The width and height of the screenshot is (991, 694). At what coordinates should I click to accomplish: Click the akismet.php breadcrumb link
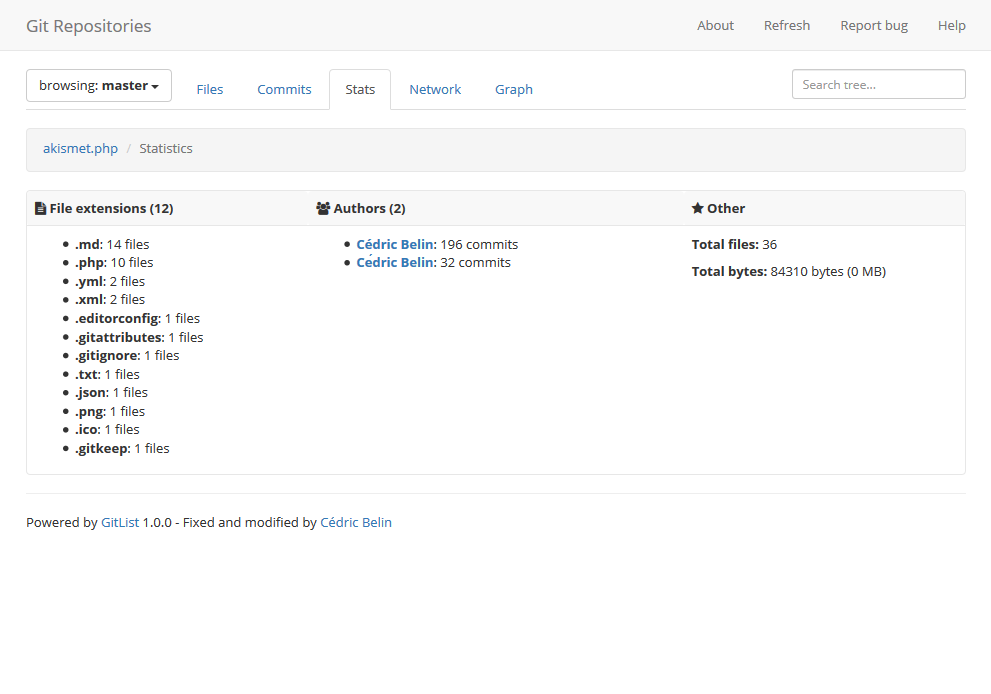pyautogui.click(x=80, y=148)
